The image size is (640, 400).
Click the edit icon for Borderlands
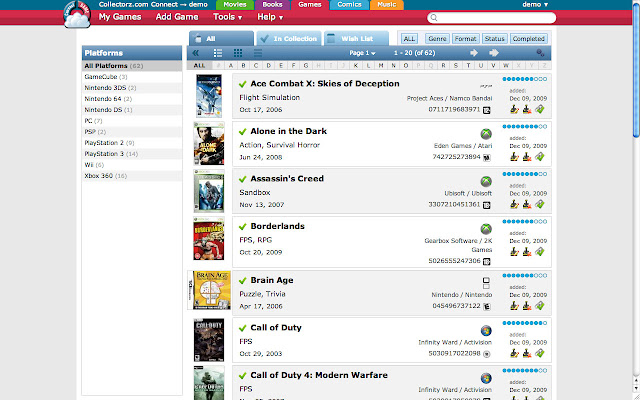pos(514,252)
